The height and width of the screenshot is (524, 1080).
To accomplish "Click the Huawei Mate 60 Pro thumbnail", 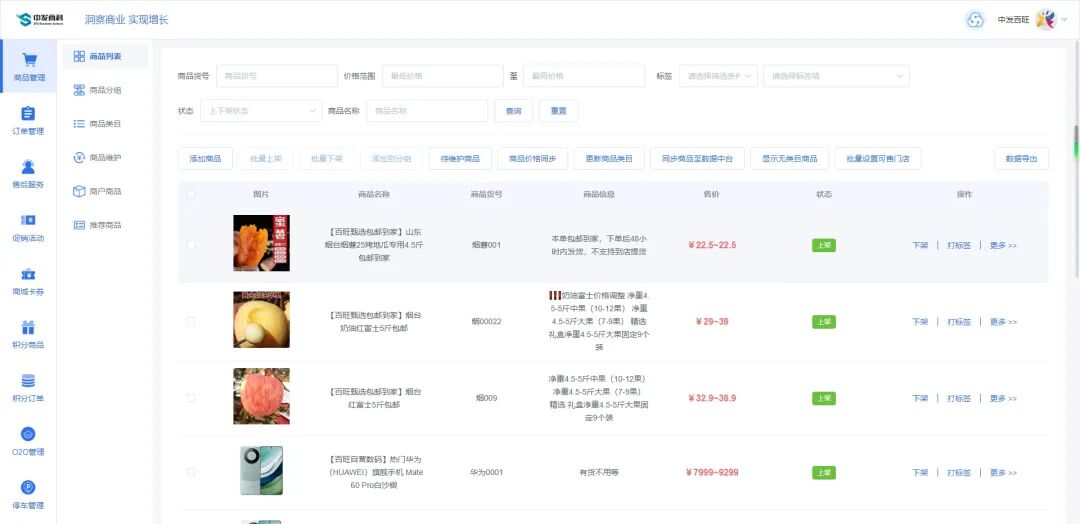I will click(261, 470).
